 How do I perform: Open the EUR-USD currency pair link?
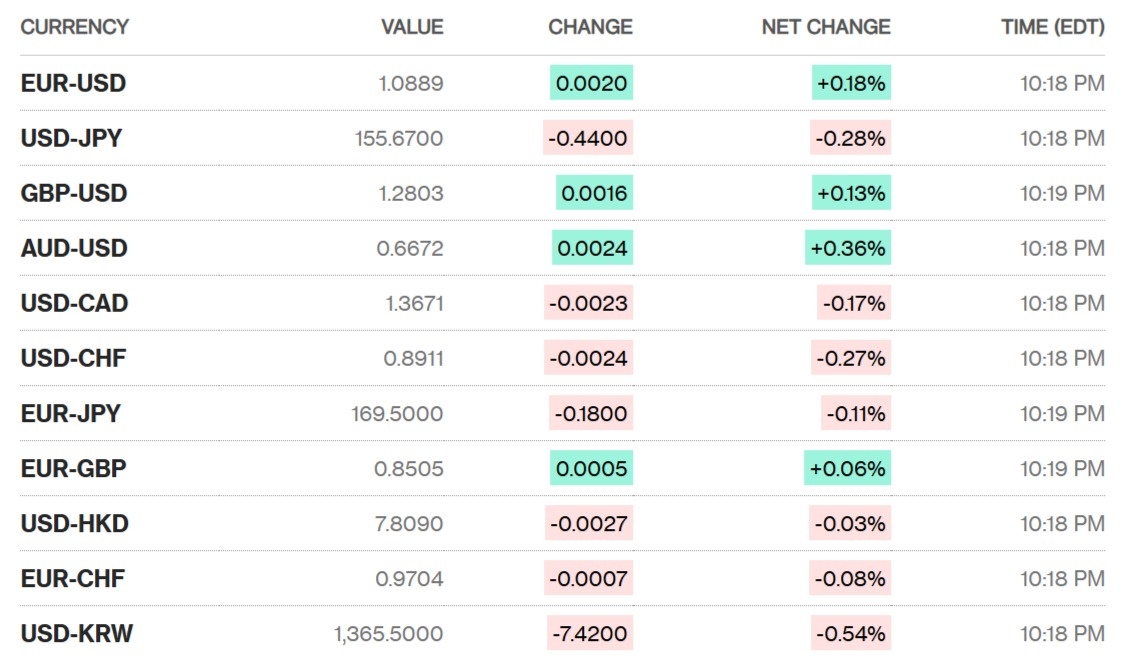(x=73, y=83)
